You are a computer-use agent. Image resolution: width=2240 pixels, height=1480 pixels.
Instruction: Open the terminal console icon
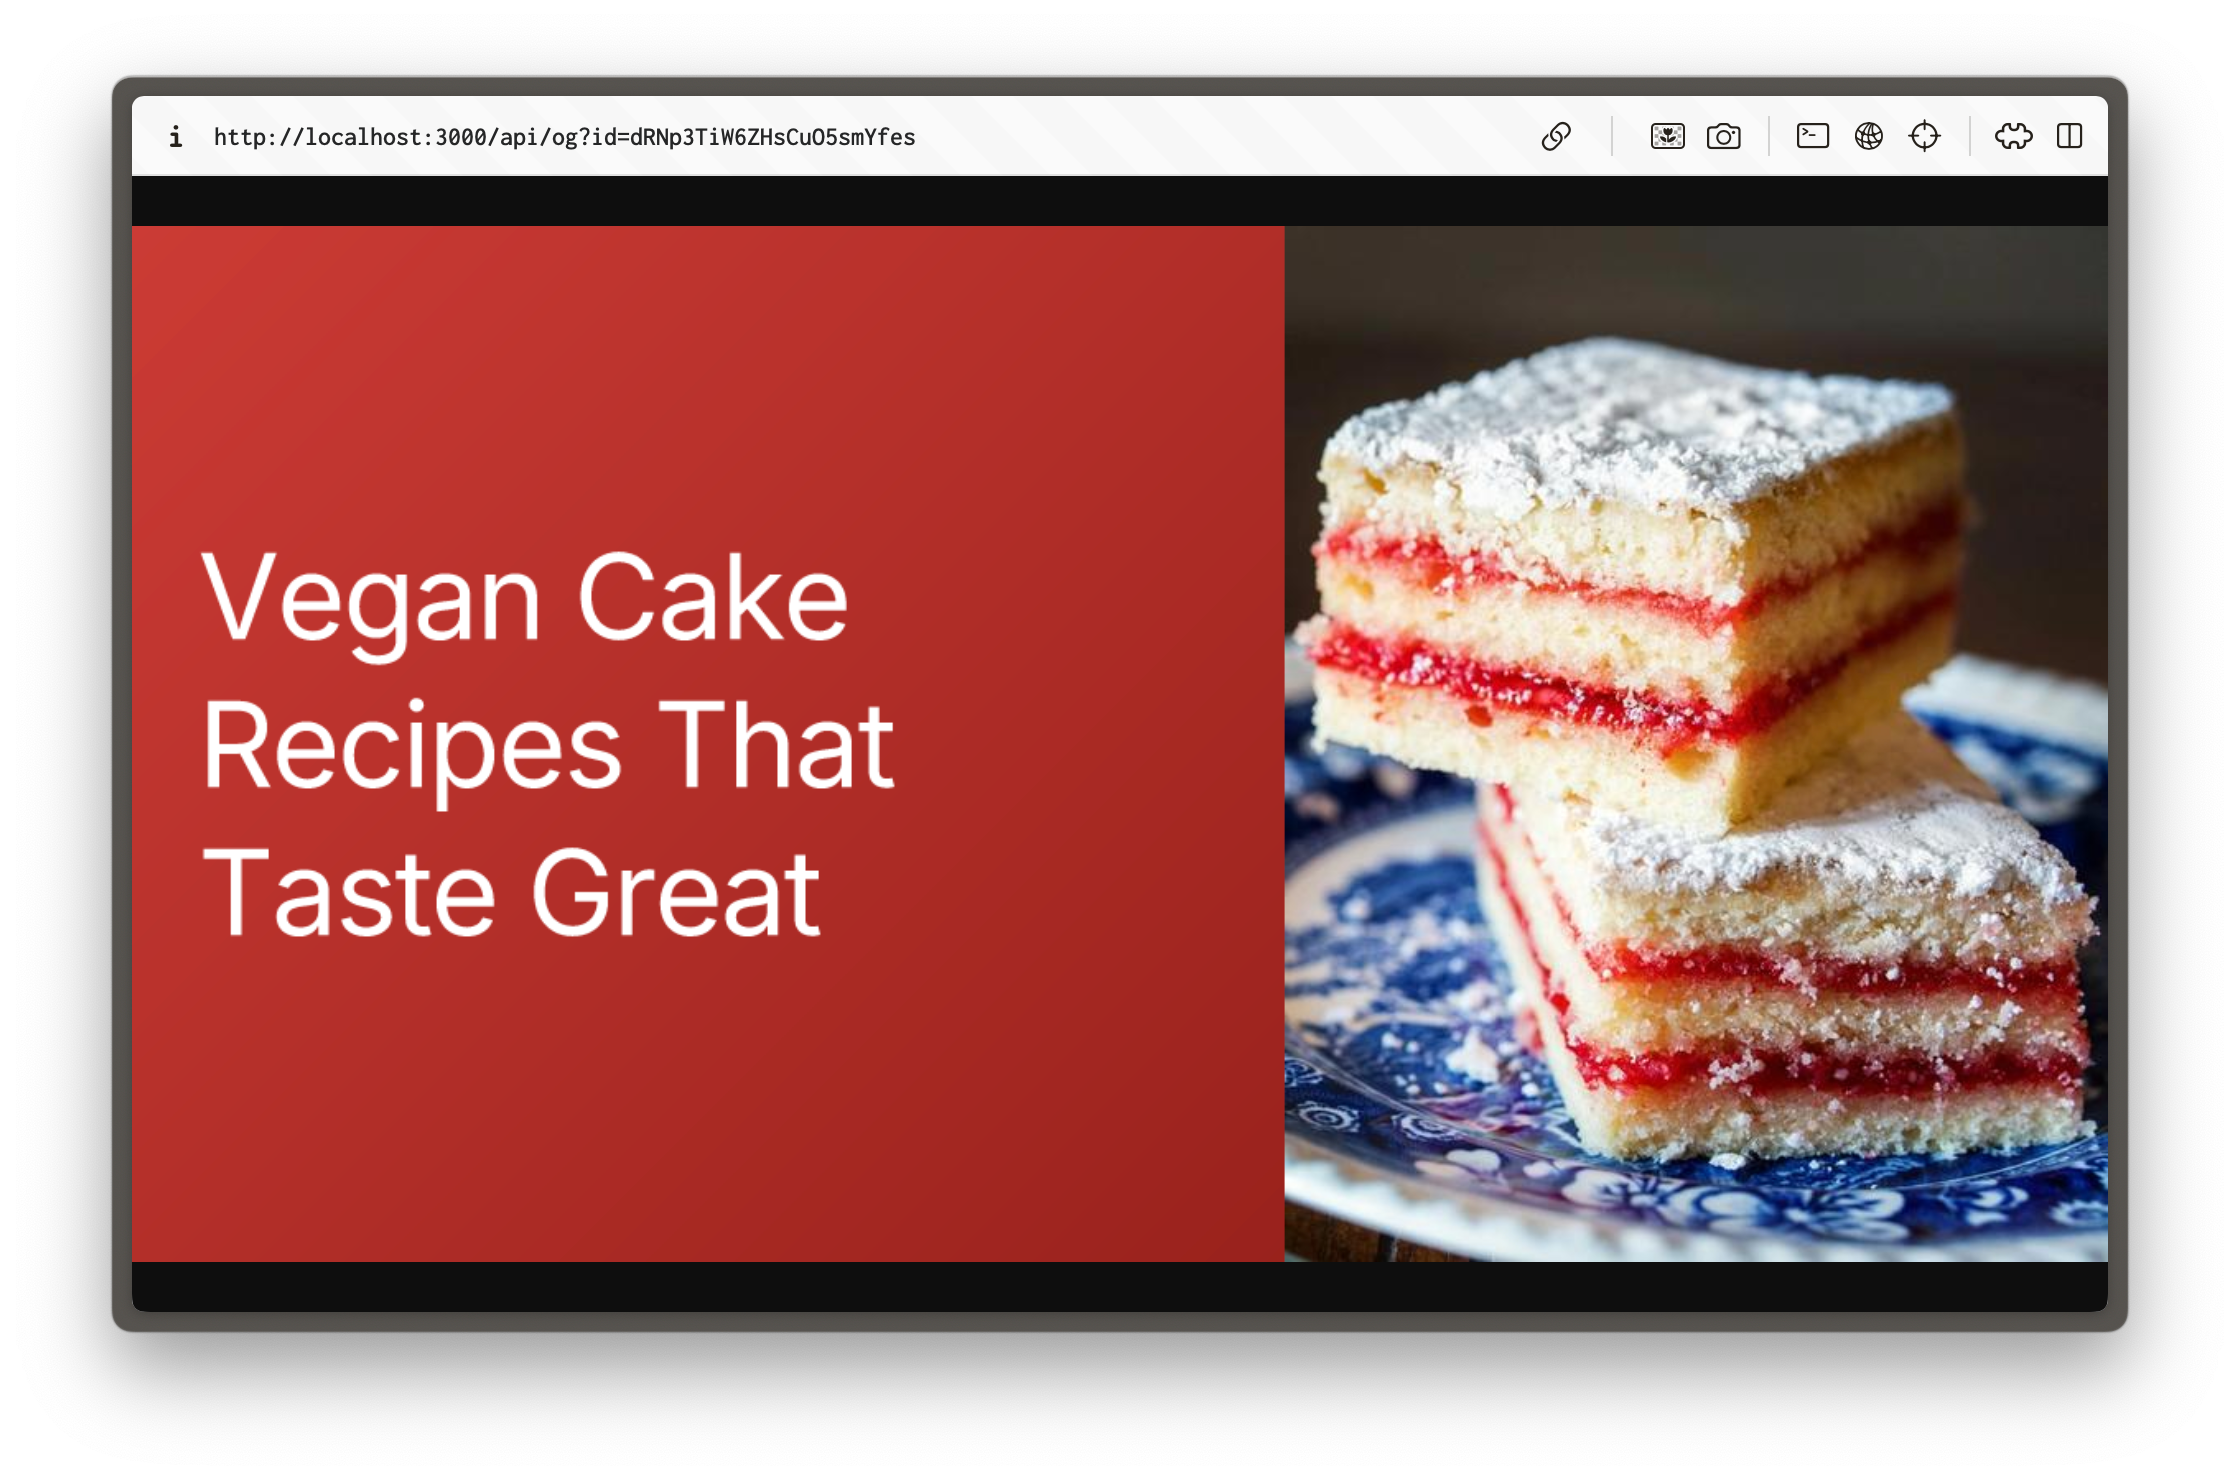tap(1812, 135)
